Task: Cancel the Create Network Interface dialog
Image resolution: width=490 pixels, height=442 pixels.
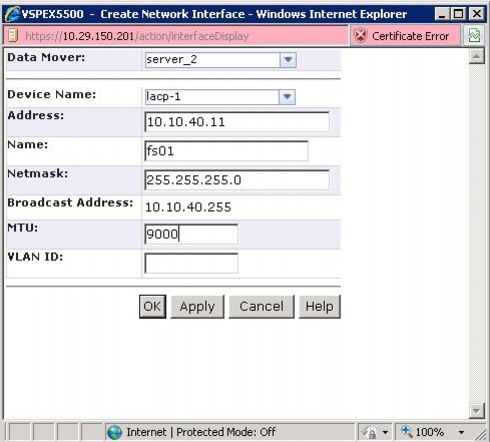Action: coord(262,306)
